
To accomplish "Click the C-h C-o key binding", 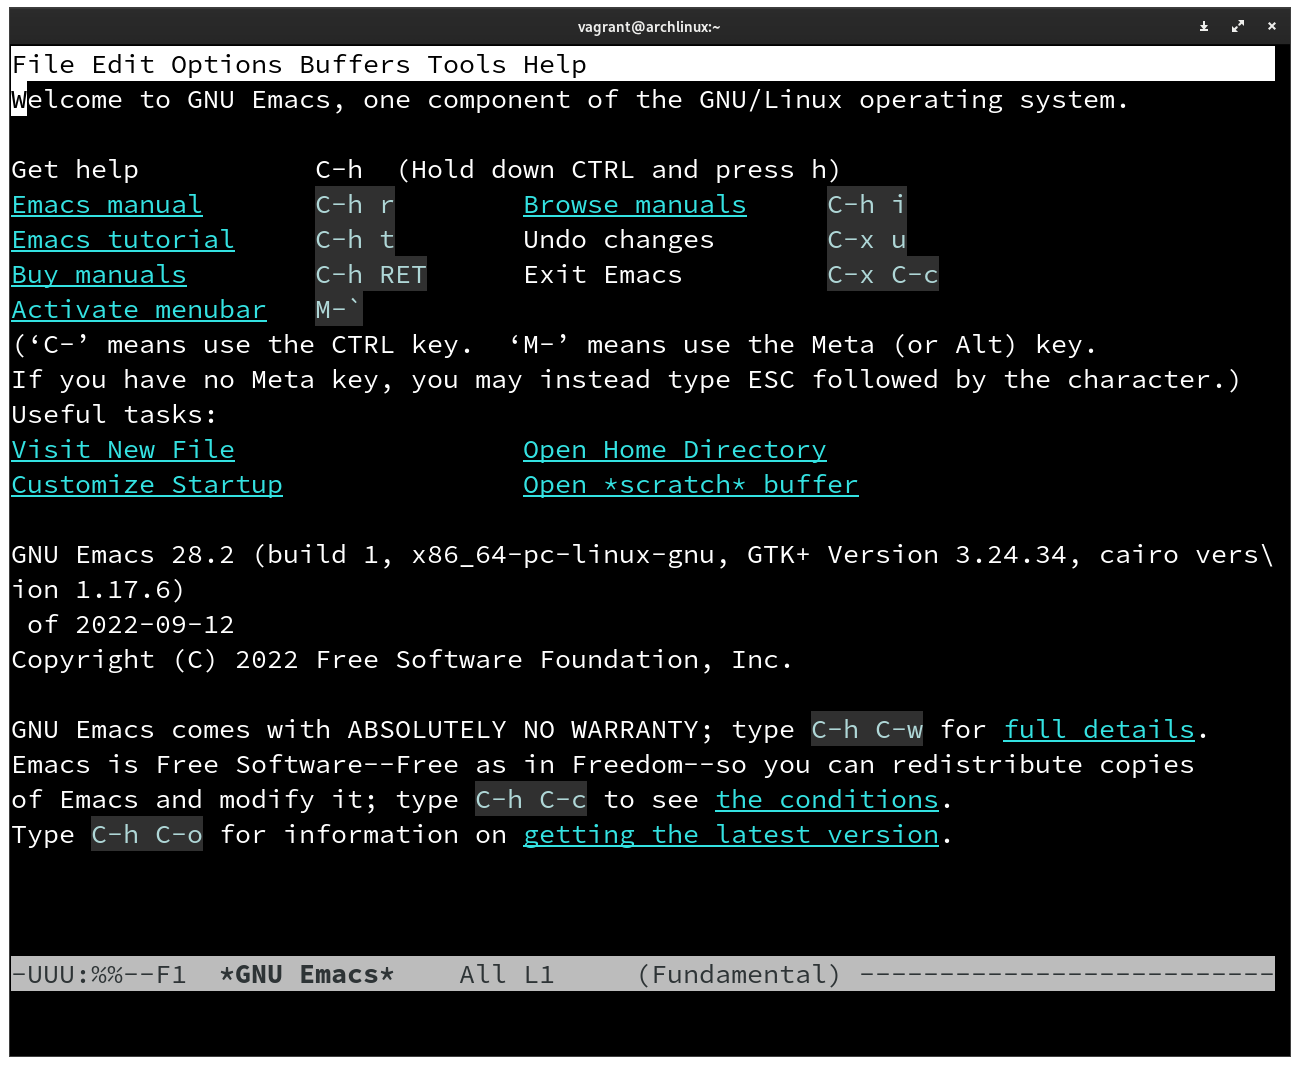I will pos(147,835).
